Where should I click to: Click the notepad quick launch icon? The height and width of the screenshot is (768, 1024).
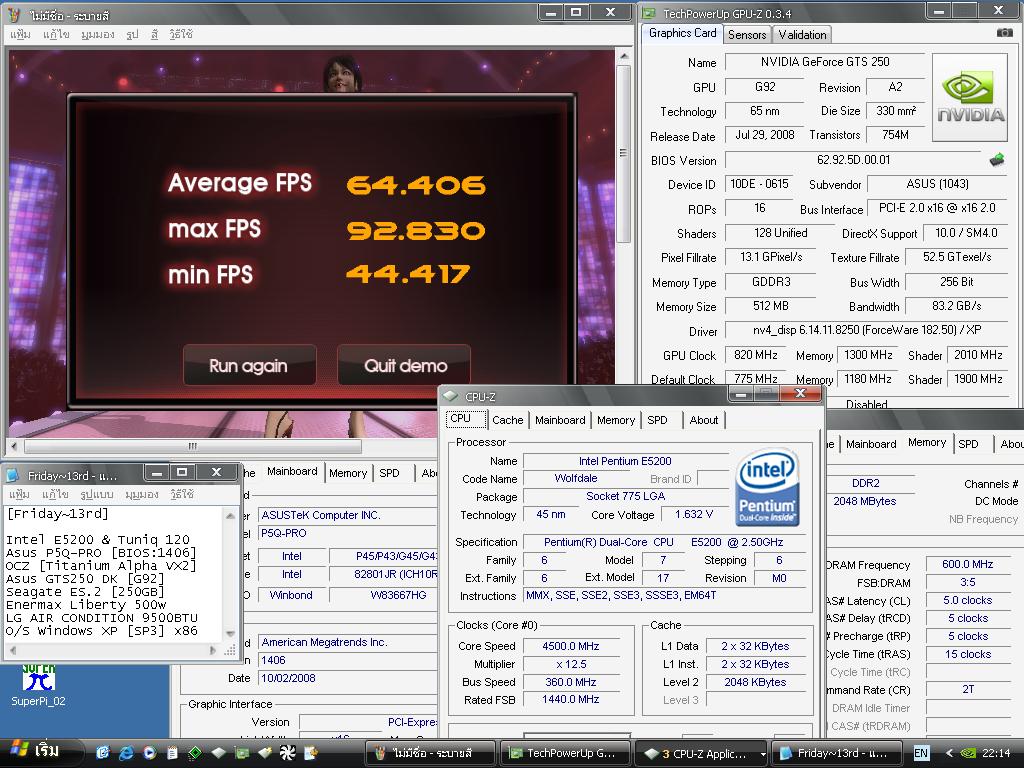[172, 753]
